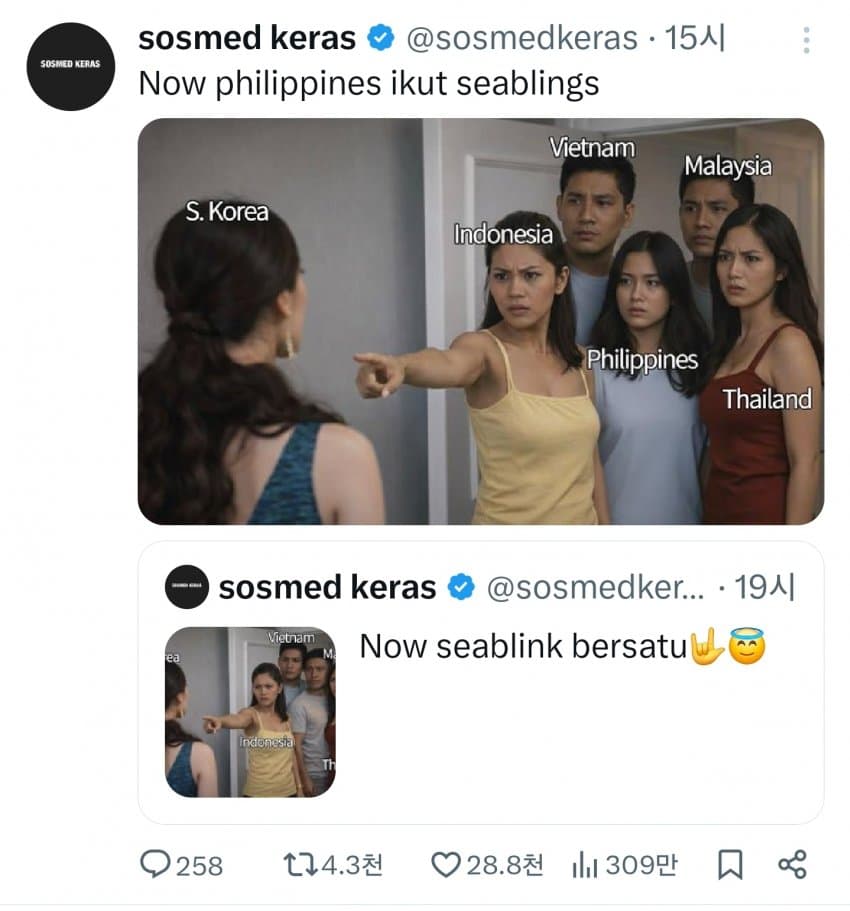The height and width of the screenshot is (911, 850).
Task: Like the tweet with heart icon
Action: coord(445,864)
